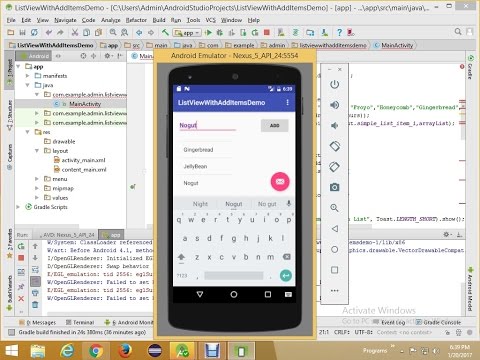Click the Debug bug toolbar icon
This screenshot has height=360, width=480.
220,32
